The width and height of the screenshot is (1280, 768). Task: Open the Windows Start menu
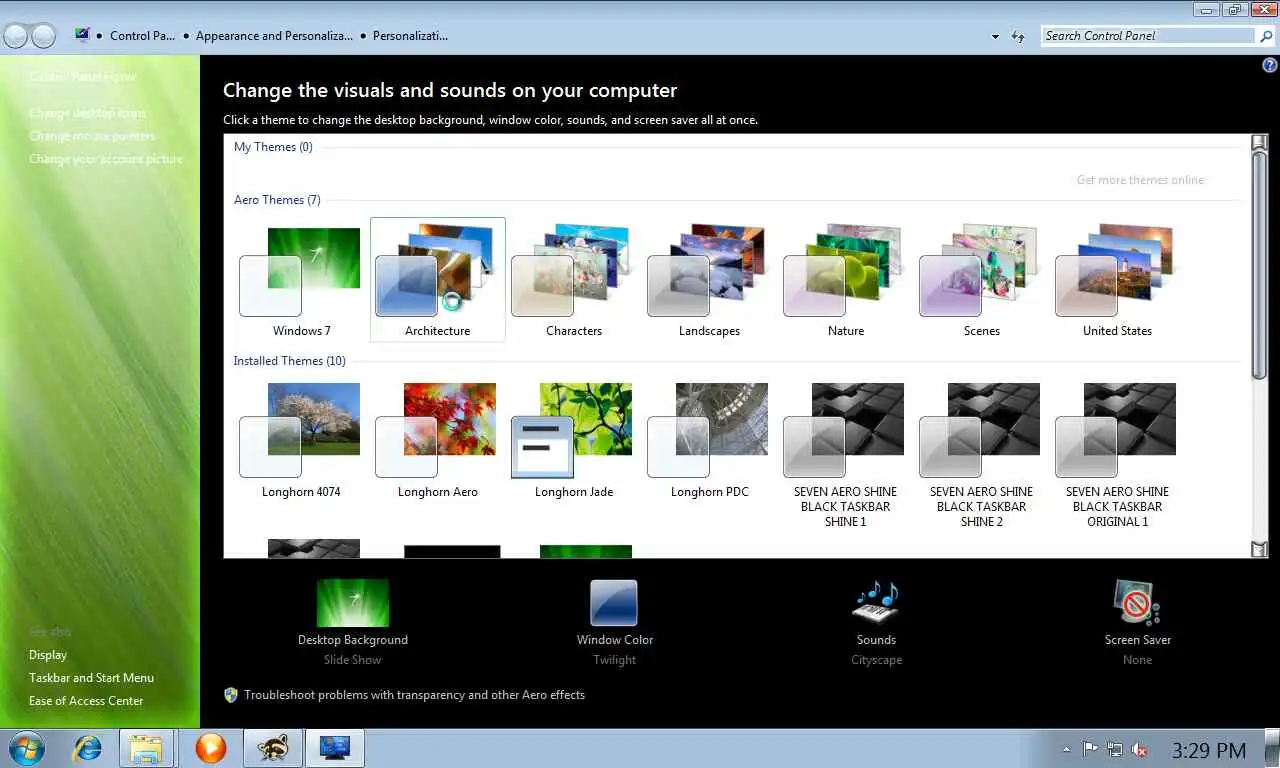coord(27,748)
